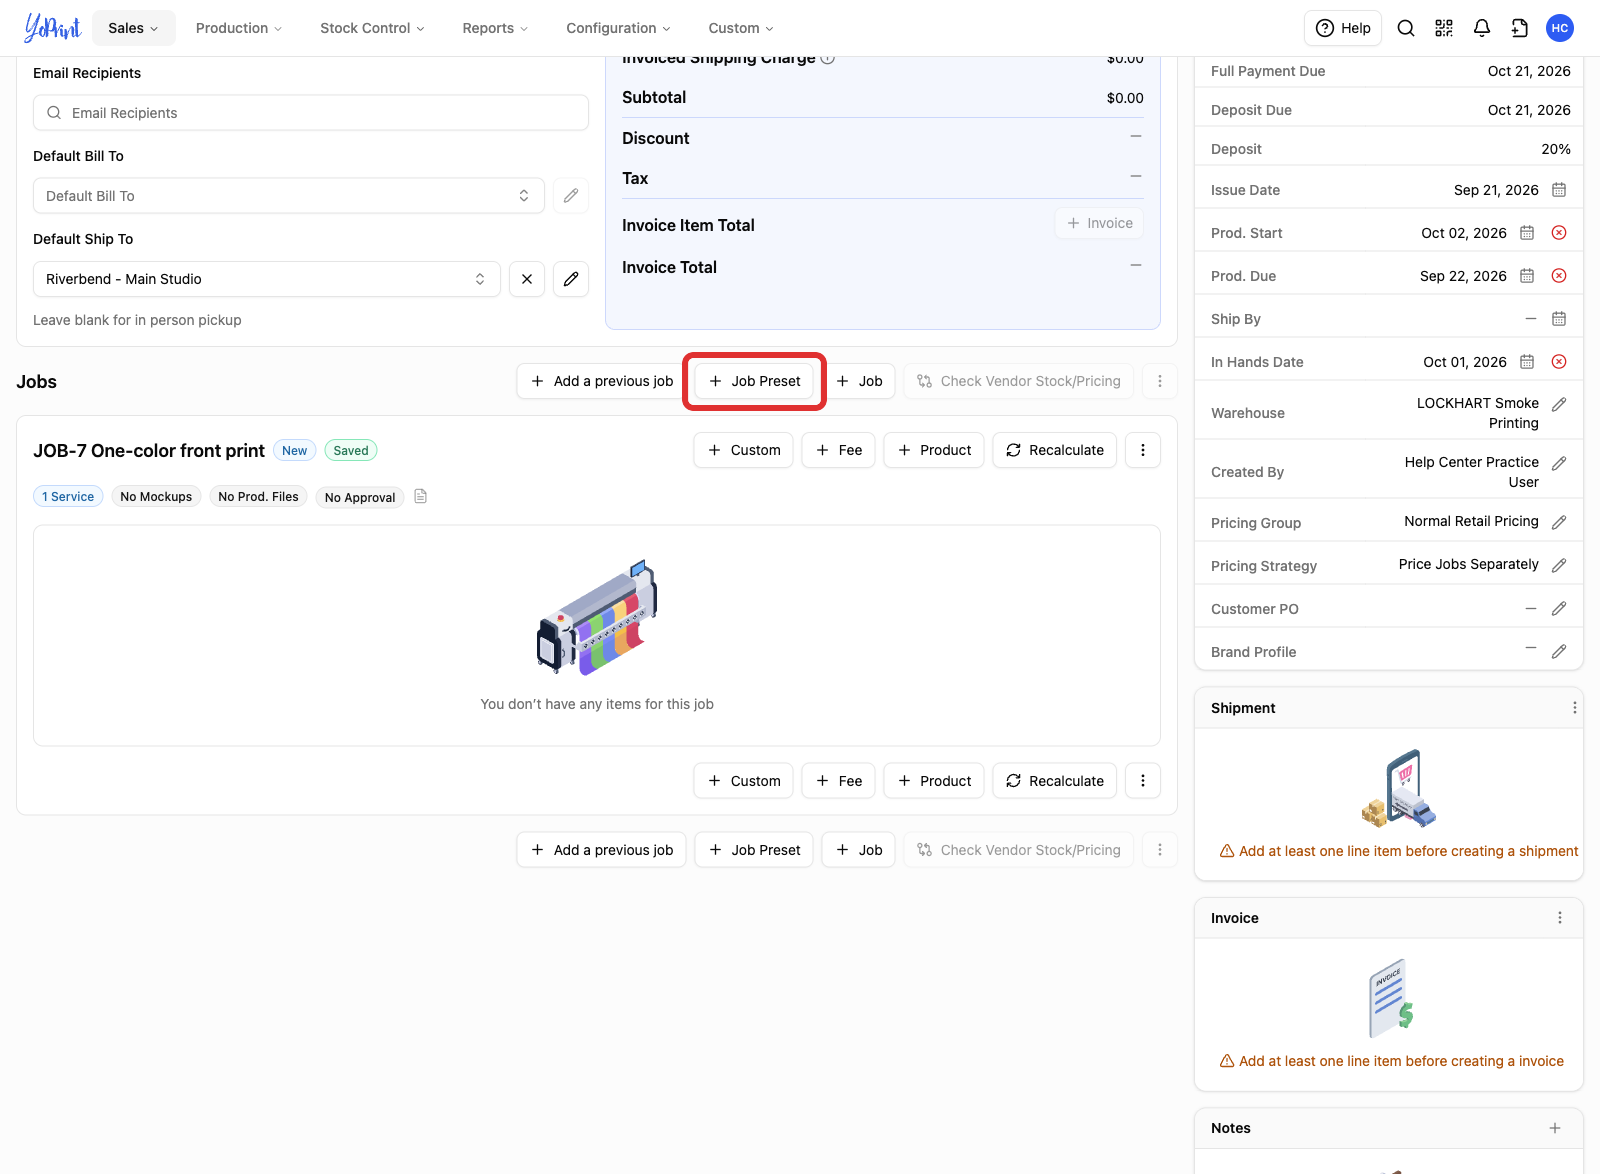Image resolution: width=1600 pixels, height=1174 pixels.
Task: Clear the In Hands Date value
Action: tap(1558, 362)
